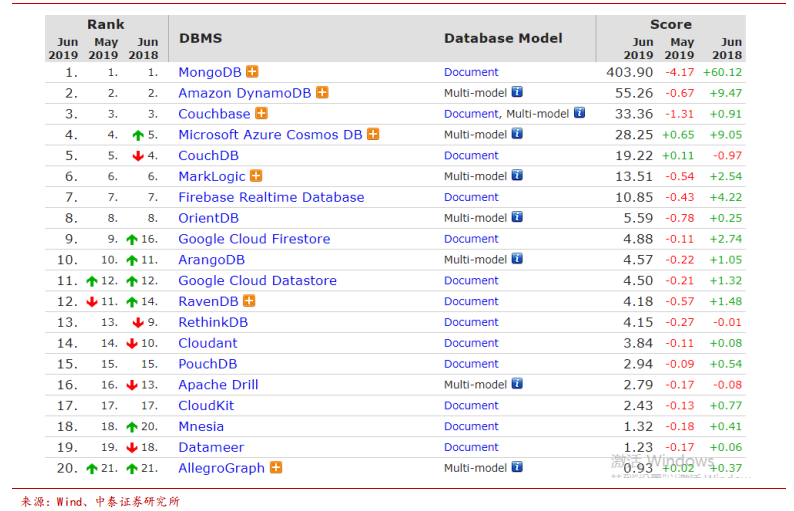Click the info icon in Microsoft Azure Cosmos DB row
Viewport: 794px width, 511px height.
[517, 133]
